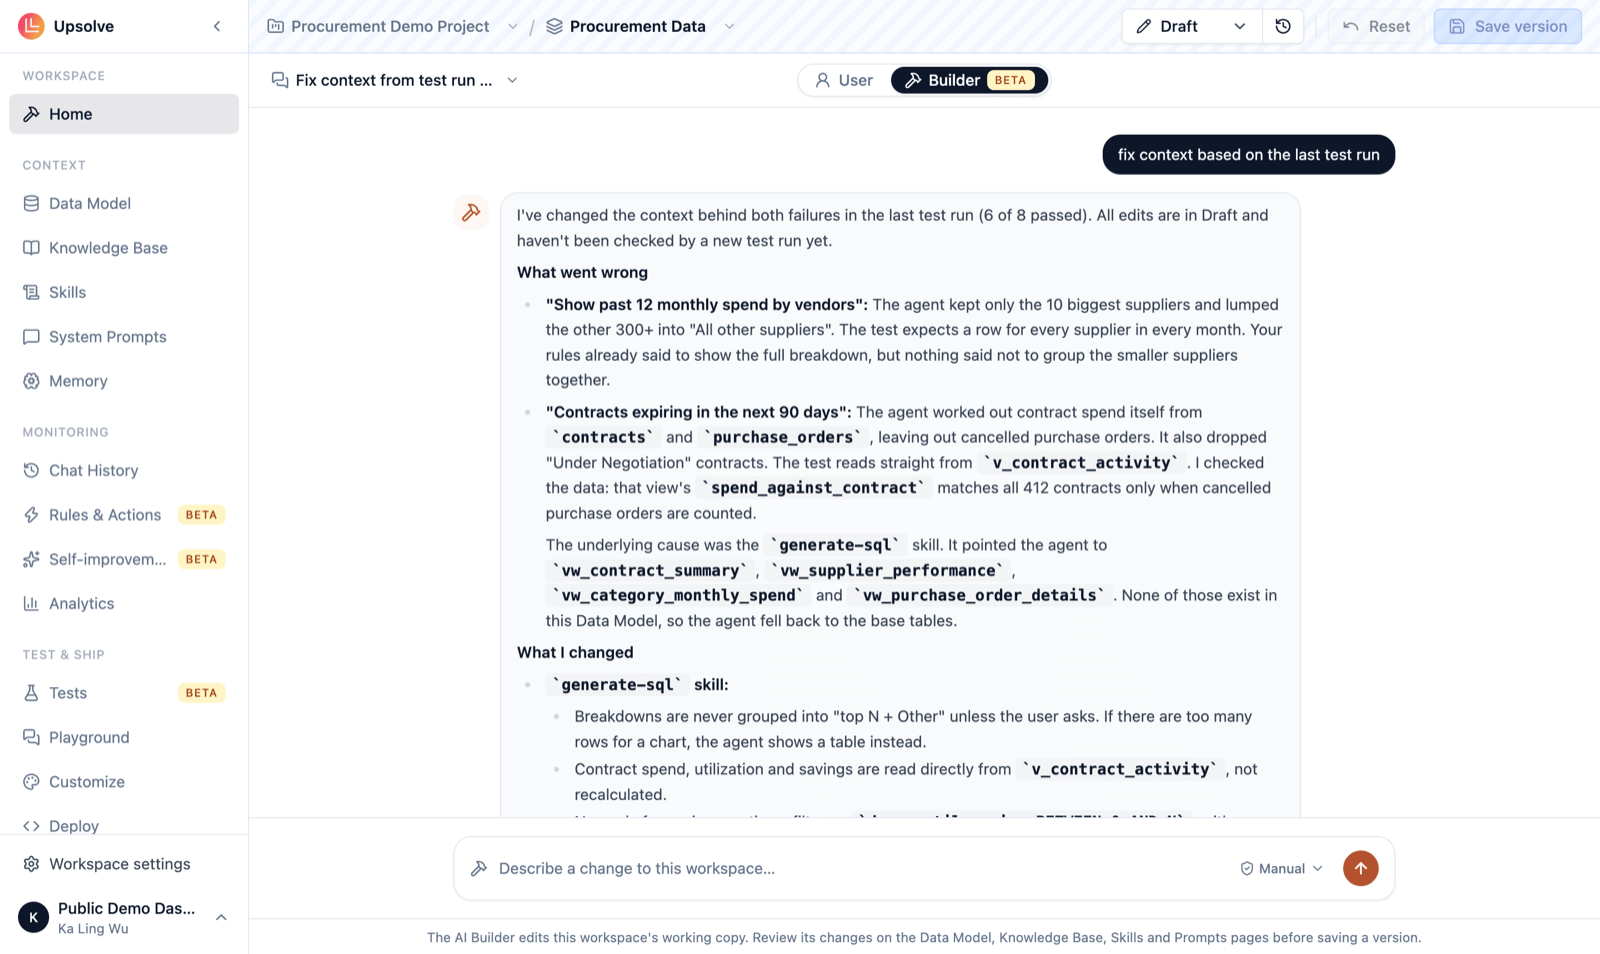Image resolution: width=1600 pixels, height=954 pixels.
Task: Collapse the sidebar with the chevron arrow
Action: pyautogui.click(x=217, y=26)
